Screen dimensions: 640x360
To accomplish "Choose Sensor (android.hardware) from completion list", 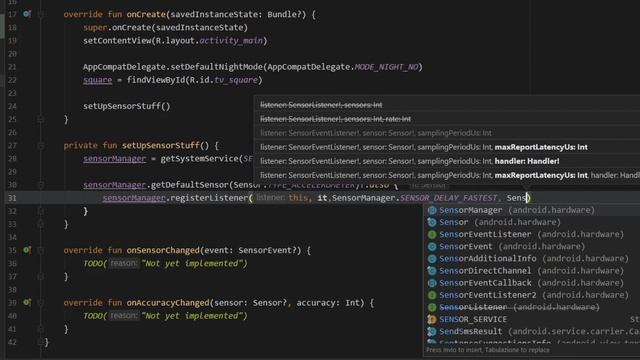I will click(x=531, y=222).
